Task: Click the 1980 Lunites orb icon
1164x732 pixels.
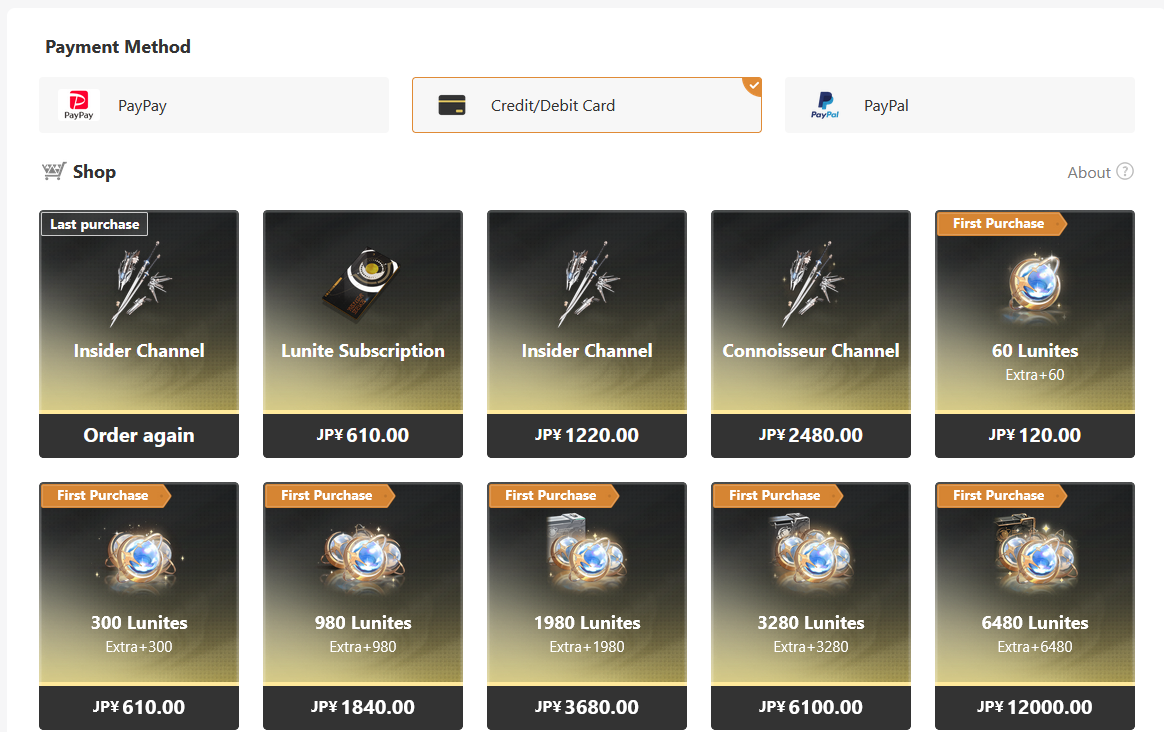Action: tap(586, 555)
